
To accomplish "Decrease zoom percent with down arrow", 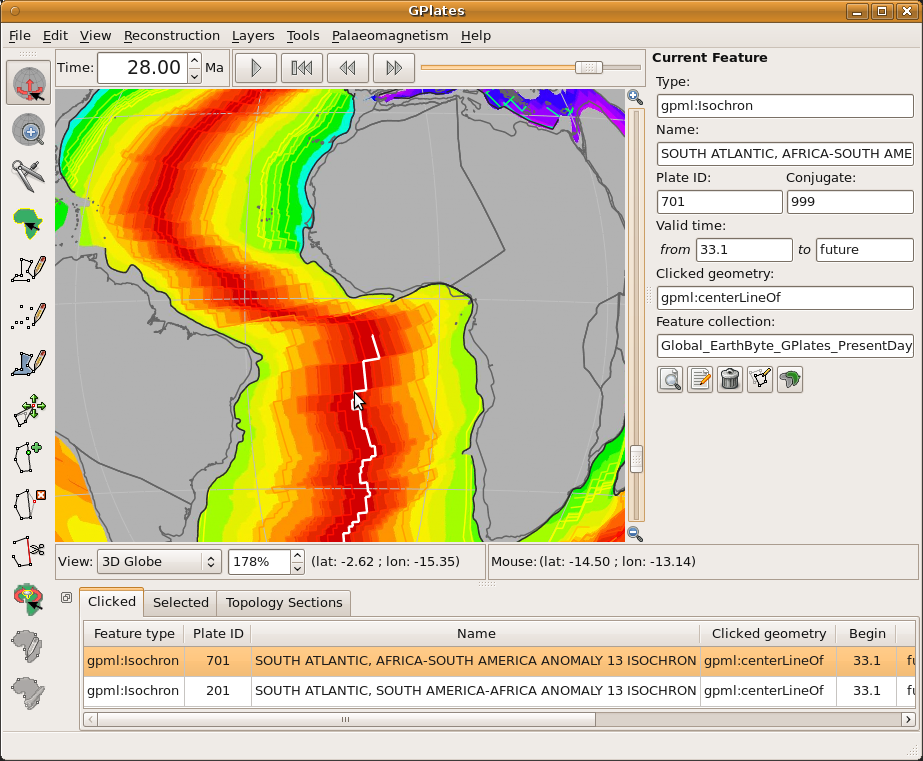I will (298, 568).
